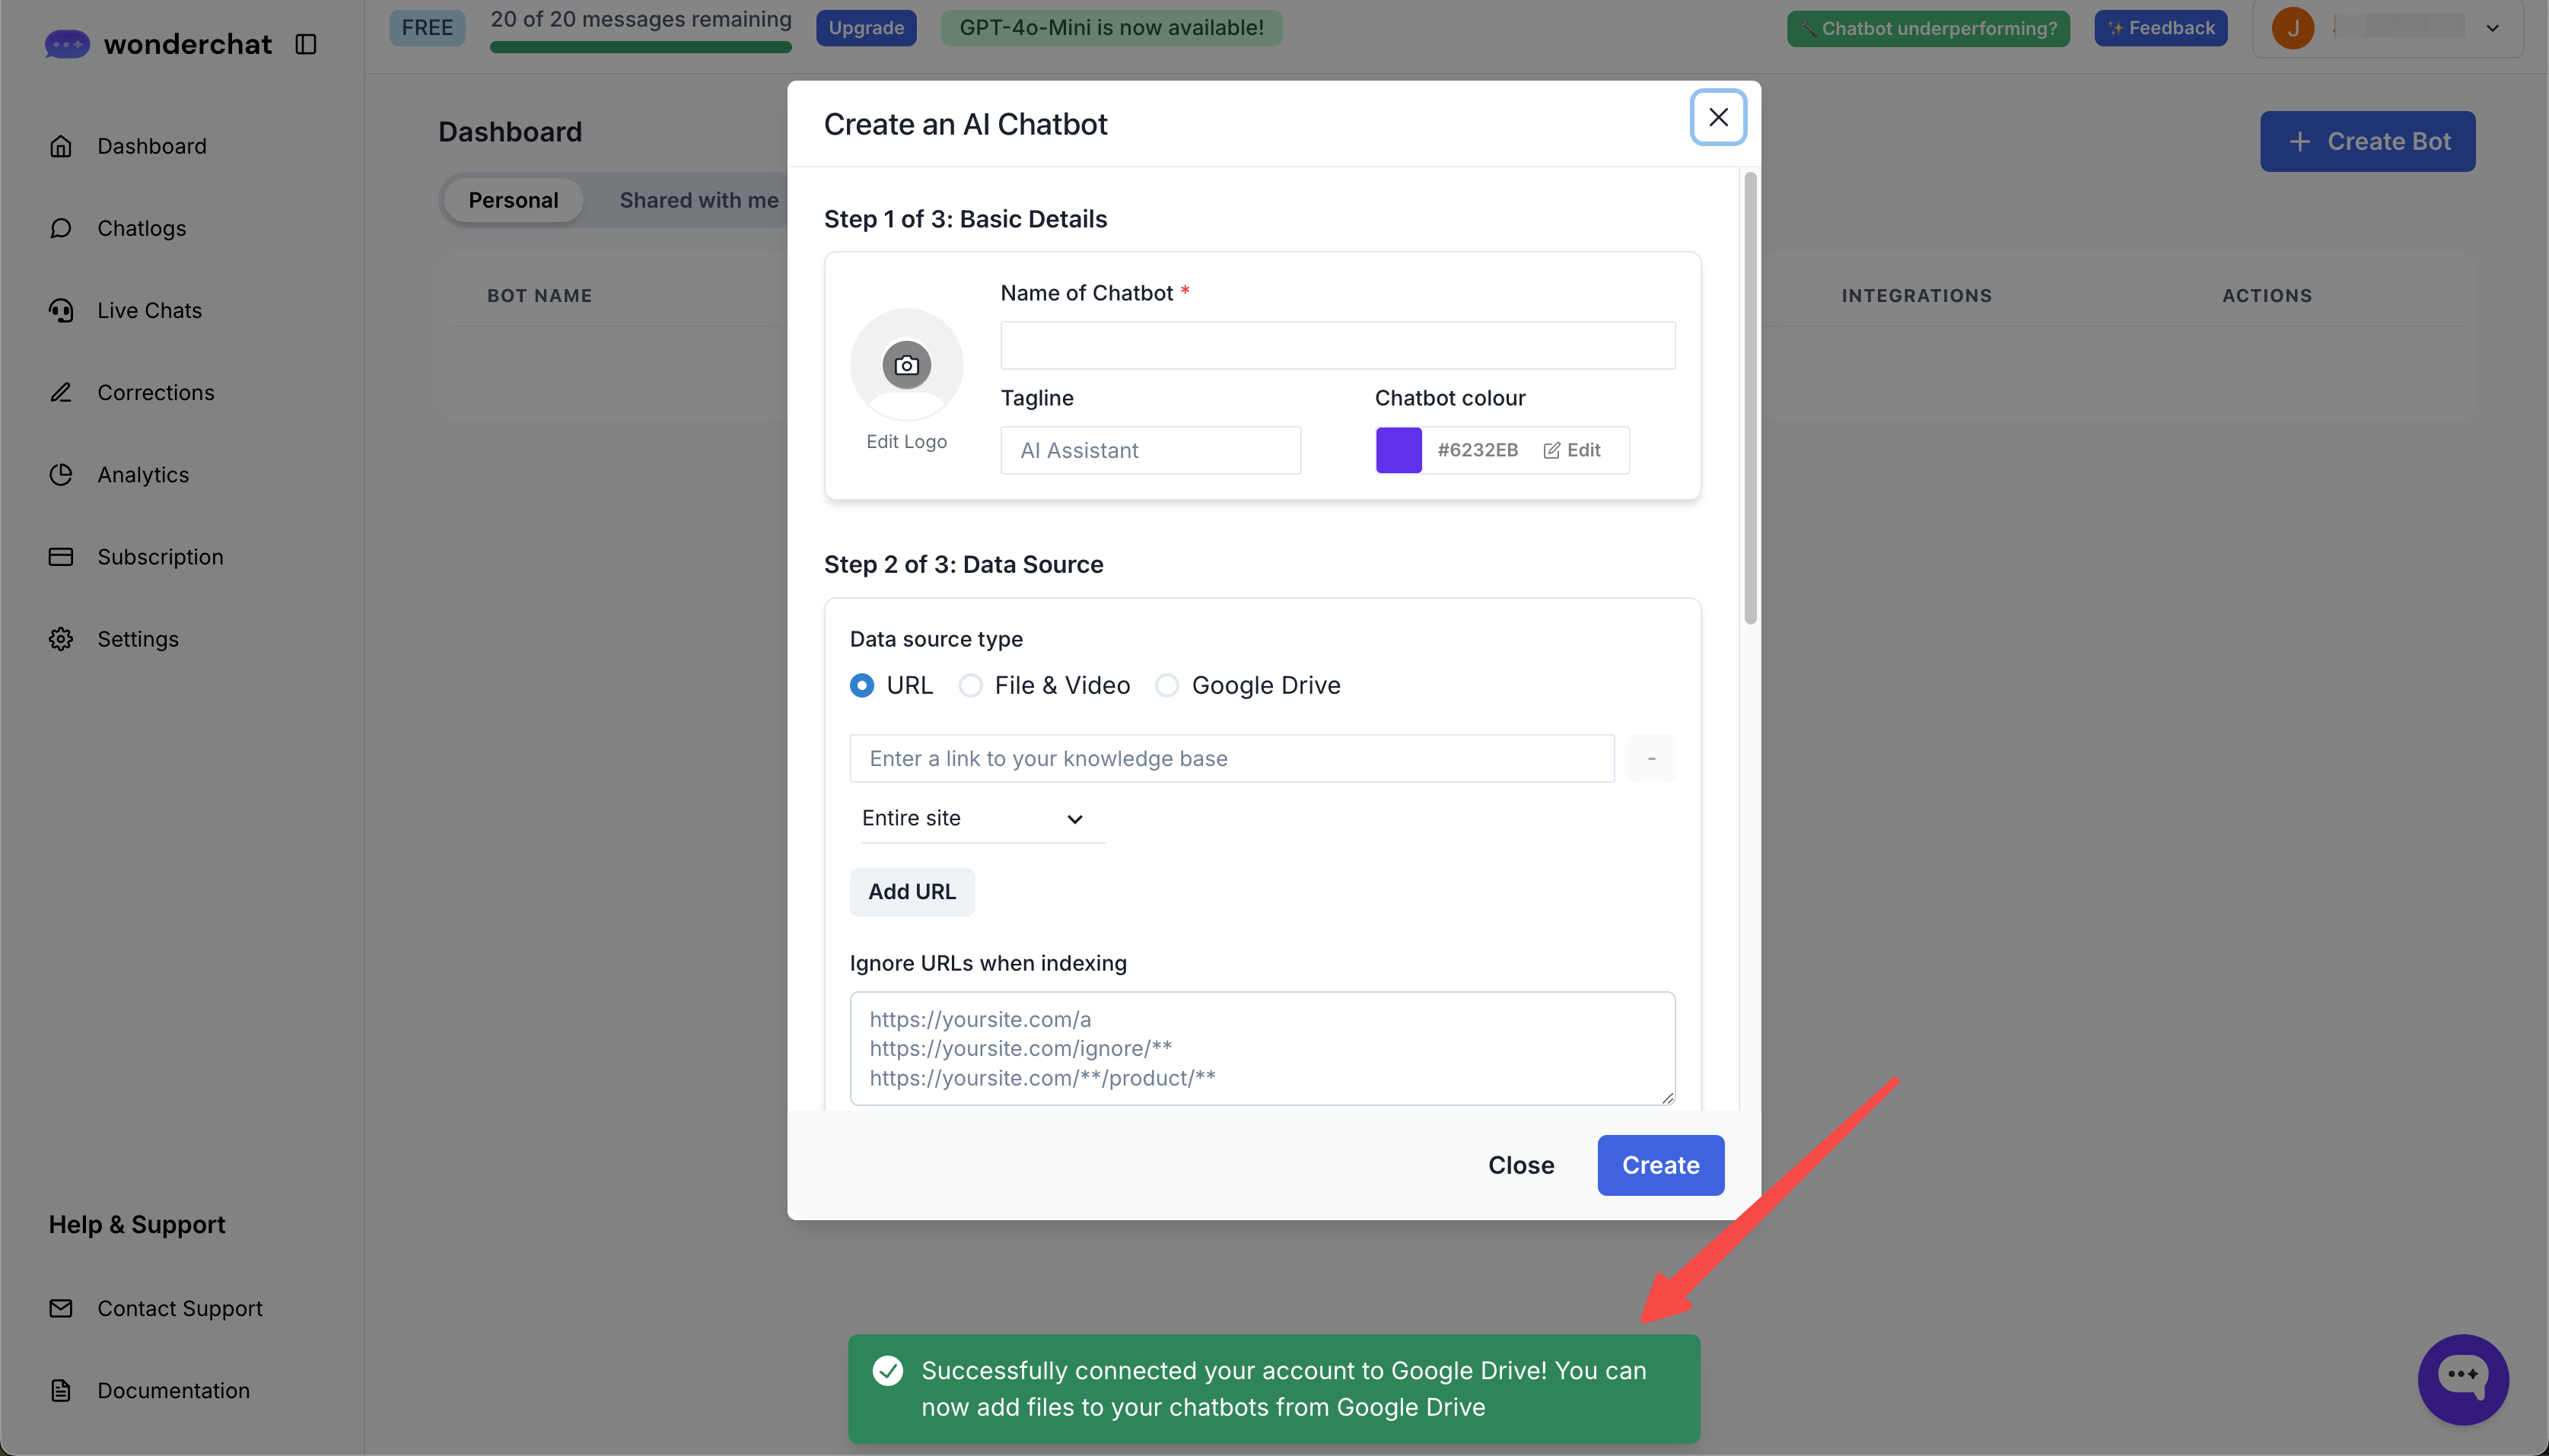Click the Name of Chatbot field
Viewport: 2549px width, 1456px height.
click(x=1337, y=345)
